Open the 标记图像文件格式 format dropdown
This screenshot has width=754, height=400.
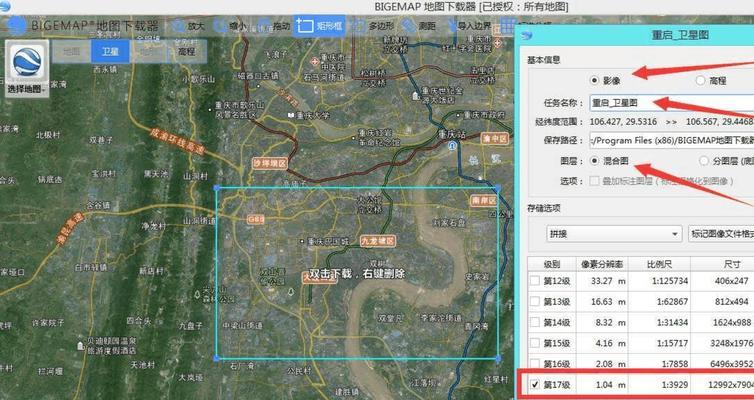pyautogui.click(x=721, y=234)
